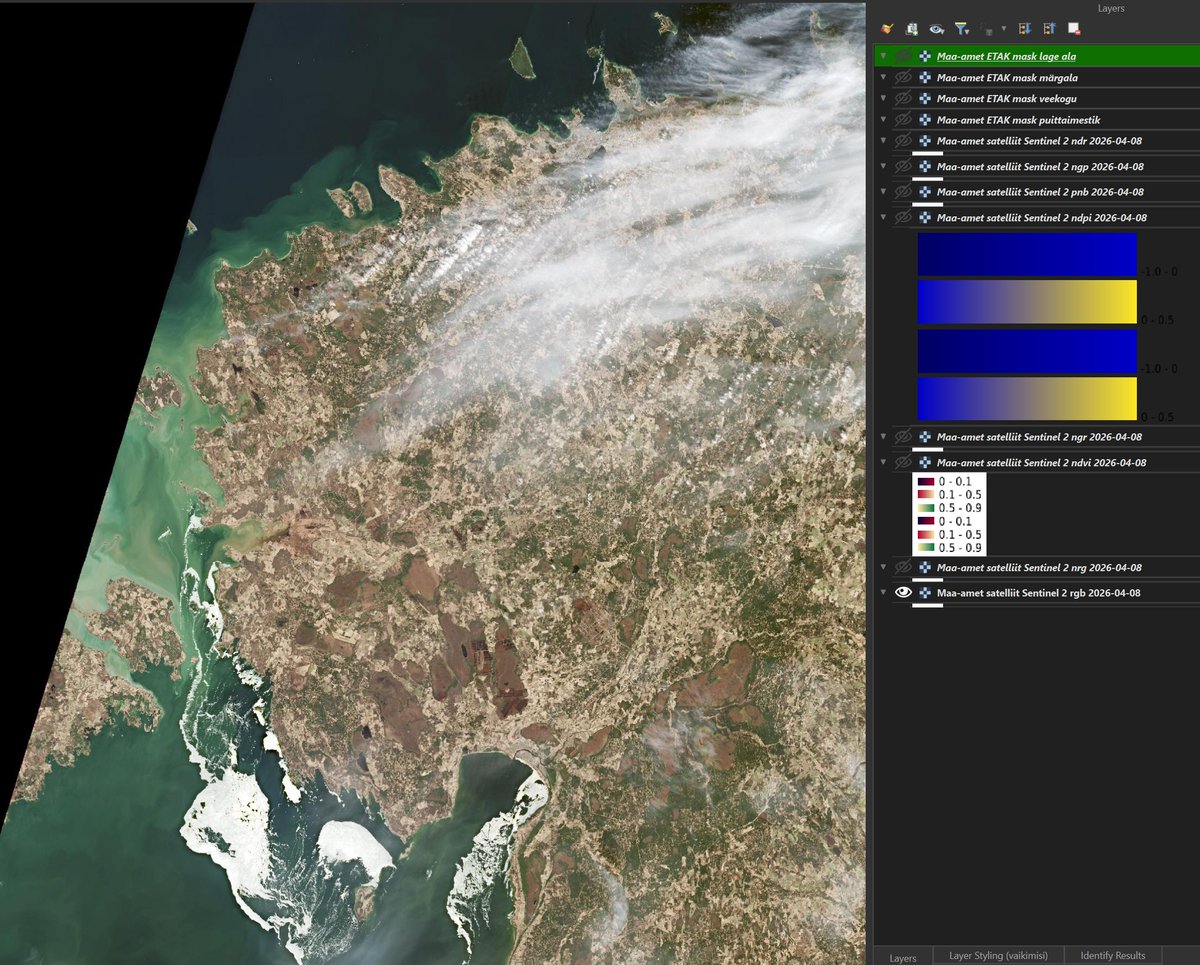The height and width of the screenshot is (965, 1200).
Task: Collapse the Sentinel 2 rgb layer
Action: point(883,592)
